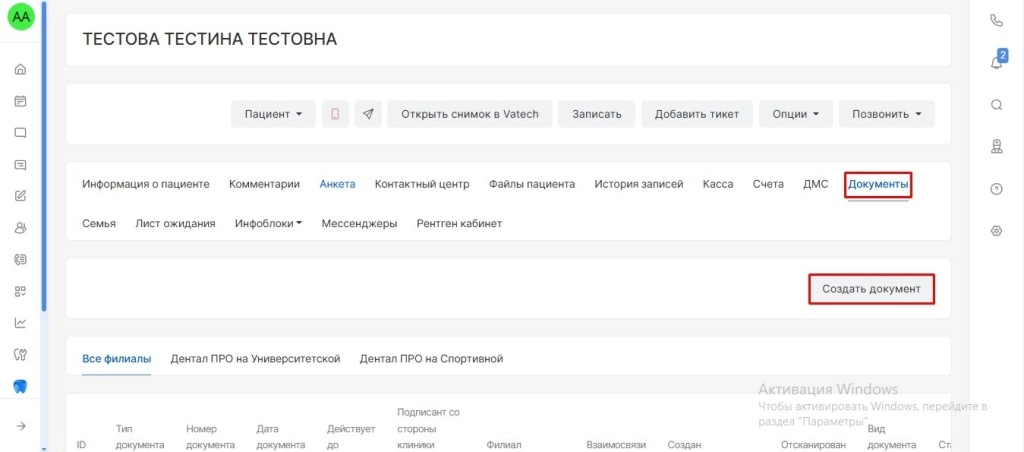Image resolution: width=1024 pixels, height=452 pixels.
Task: Open settings gear icon in right sidebar
Action: click(x=996, y=231)
